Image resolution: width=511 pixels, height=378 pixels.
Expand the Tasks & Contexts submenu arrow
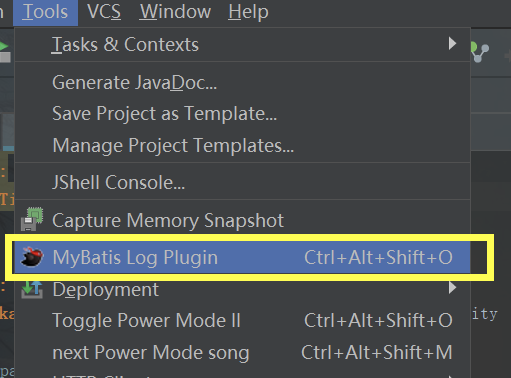point(452,43)
